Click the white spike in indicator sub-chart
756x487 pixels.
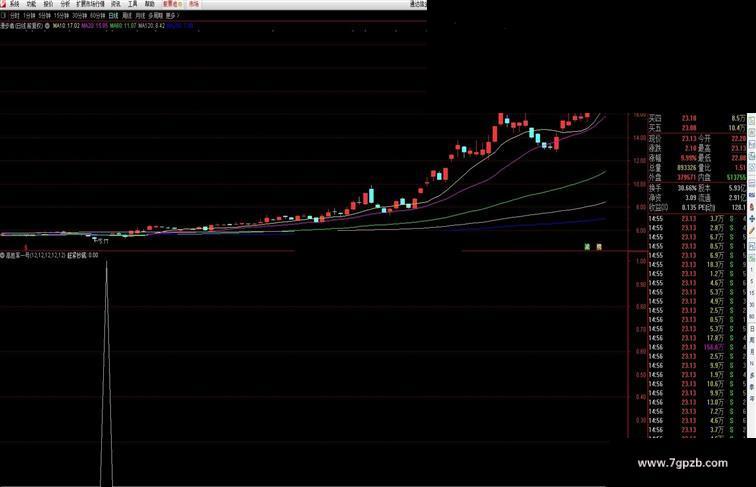click(x=107, y=376)
